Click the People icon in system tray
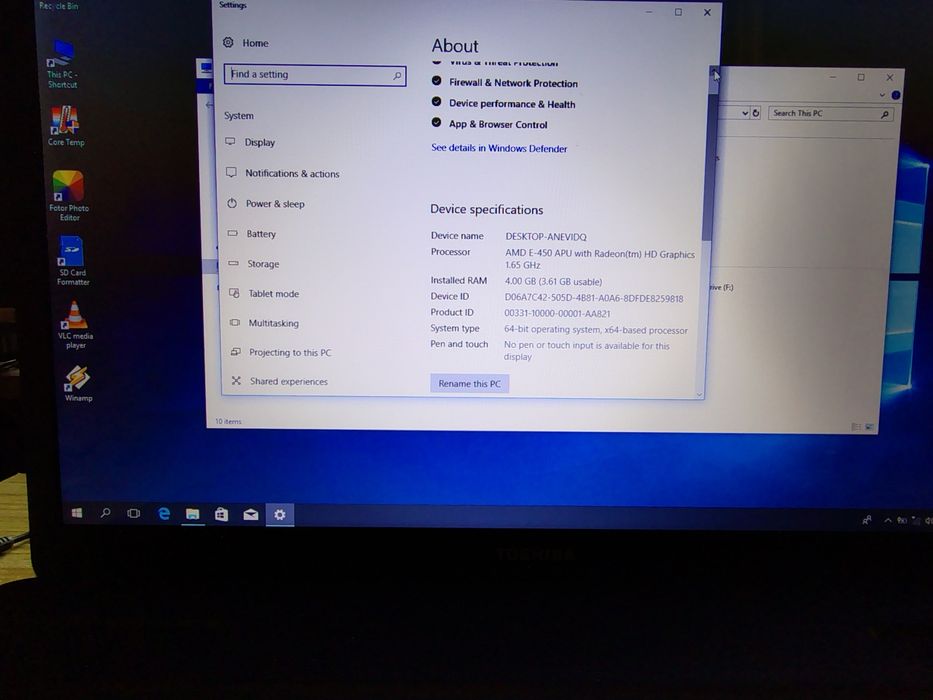Viewport: 933px width, 700px height. pyautogui.click(x=867, y=520)
